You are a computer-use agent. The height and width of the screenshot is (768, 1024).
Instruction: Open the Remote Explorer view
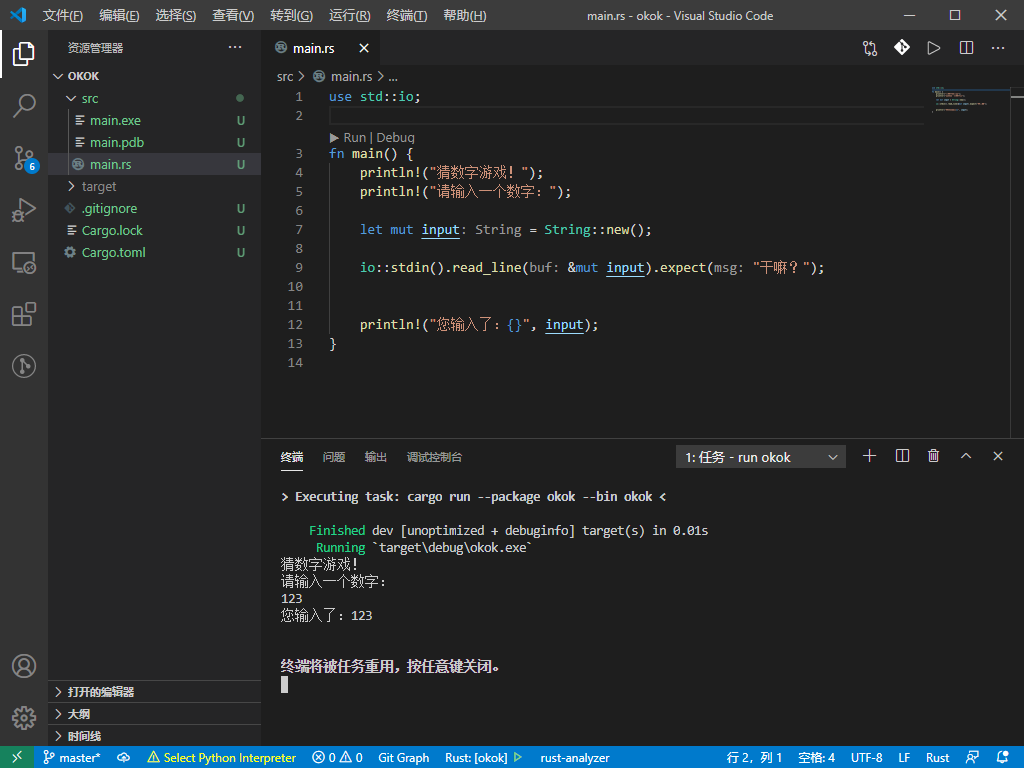[x=24, y=263]
